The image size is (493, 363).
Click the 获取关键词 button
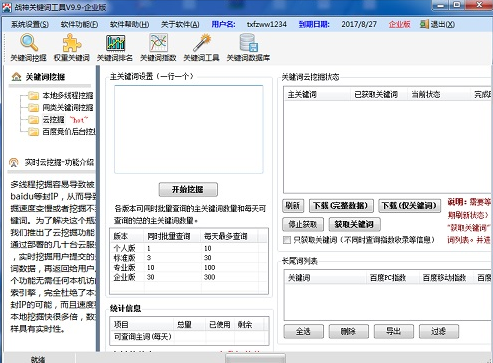click(354, 224)
